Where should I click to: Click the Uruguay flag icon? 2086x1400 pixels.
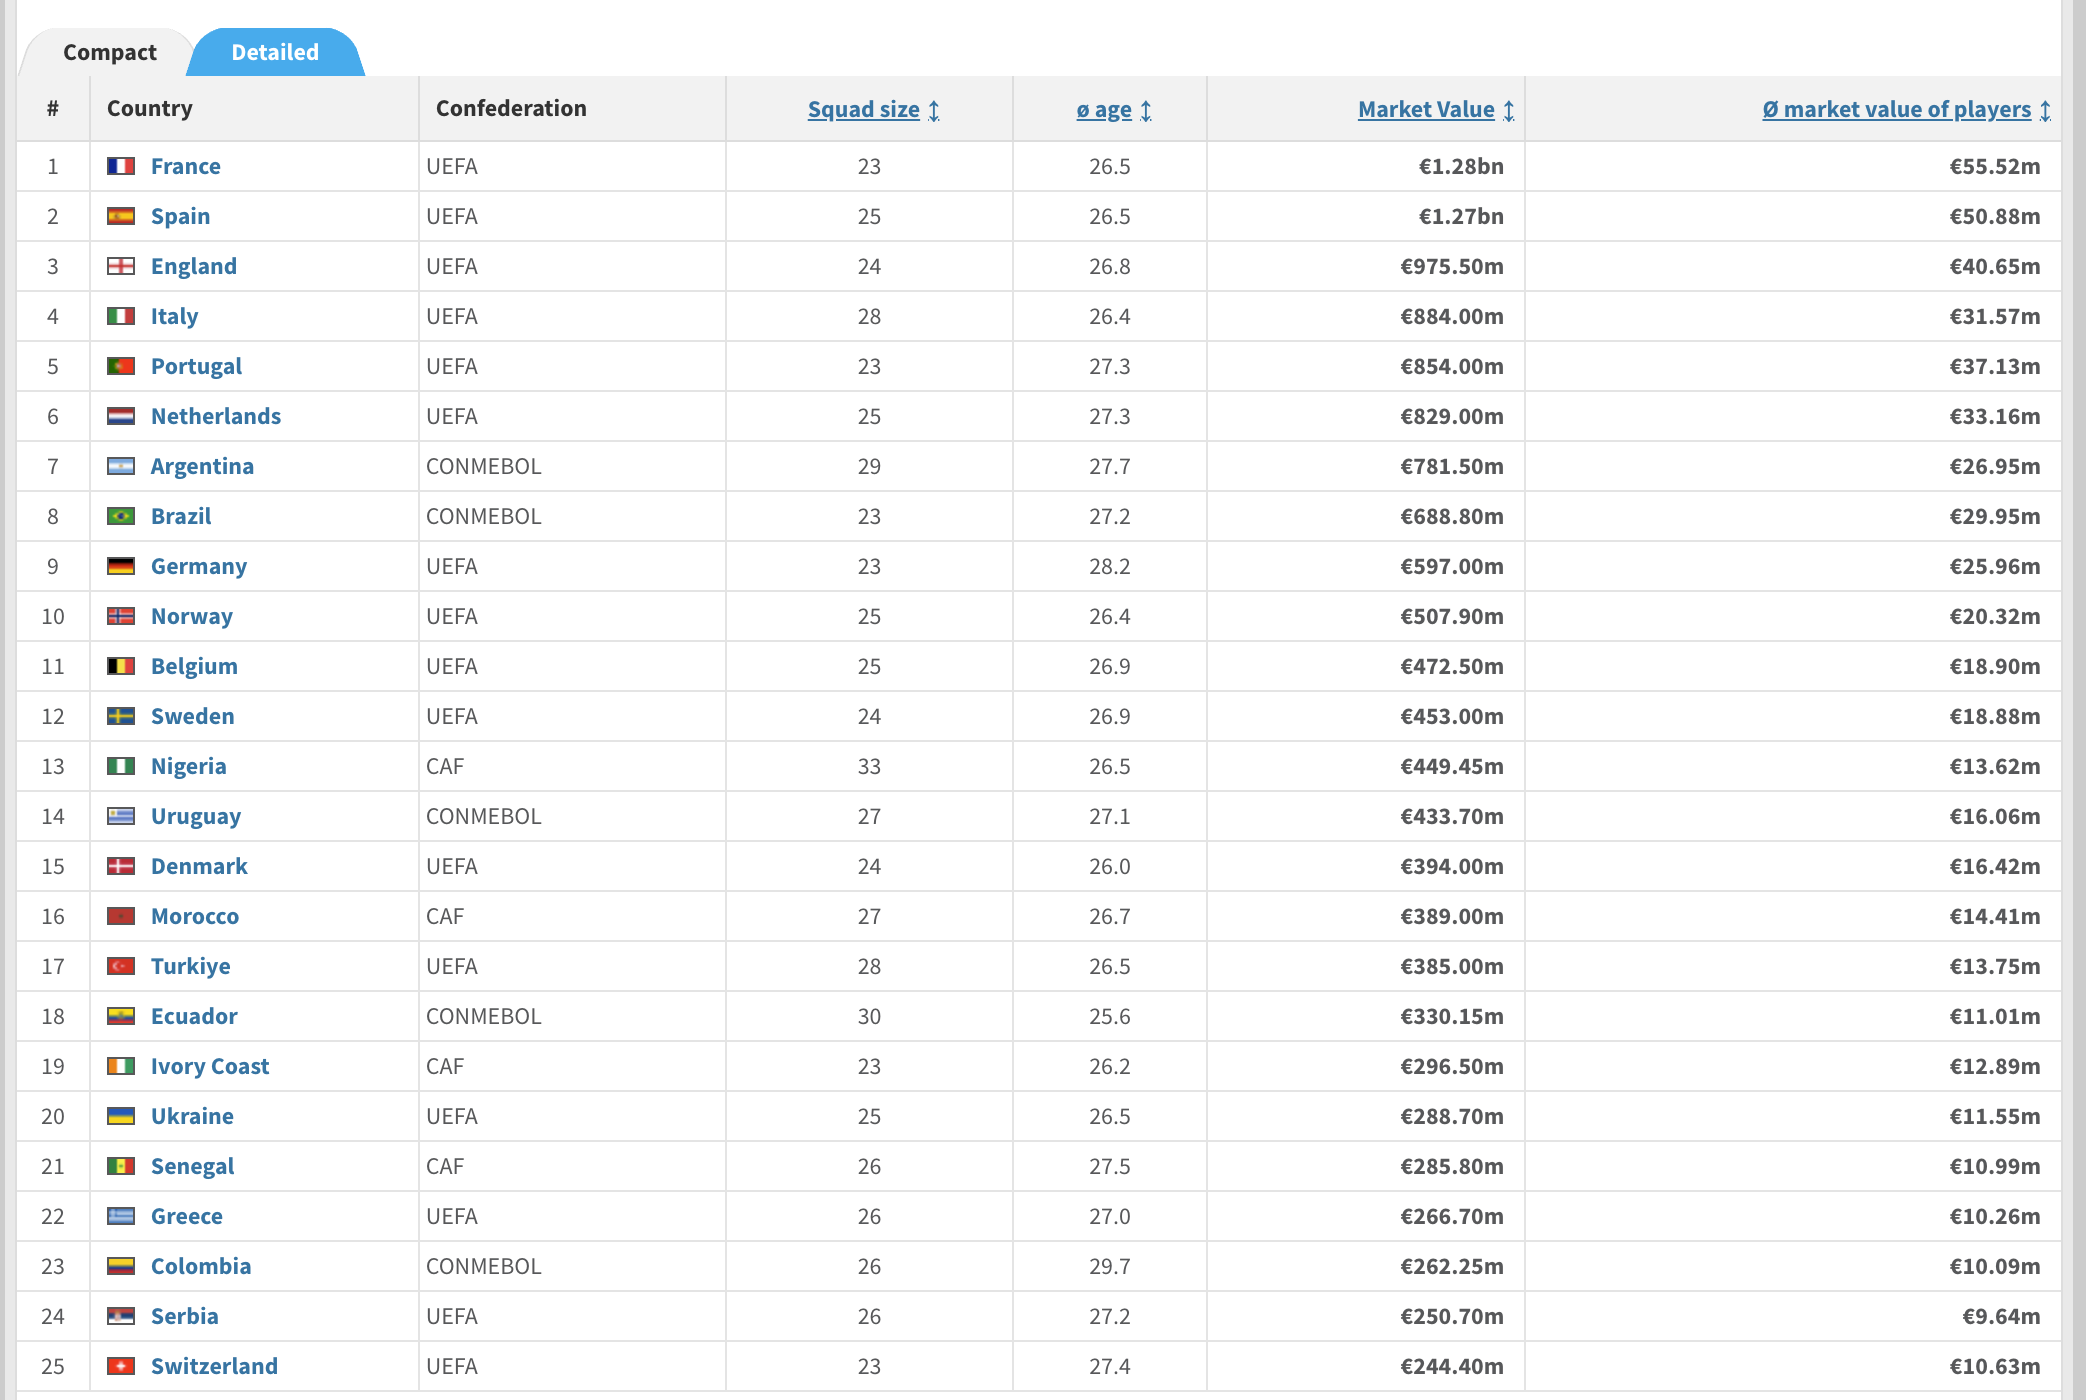point(121,816)
